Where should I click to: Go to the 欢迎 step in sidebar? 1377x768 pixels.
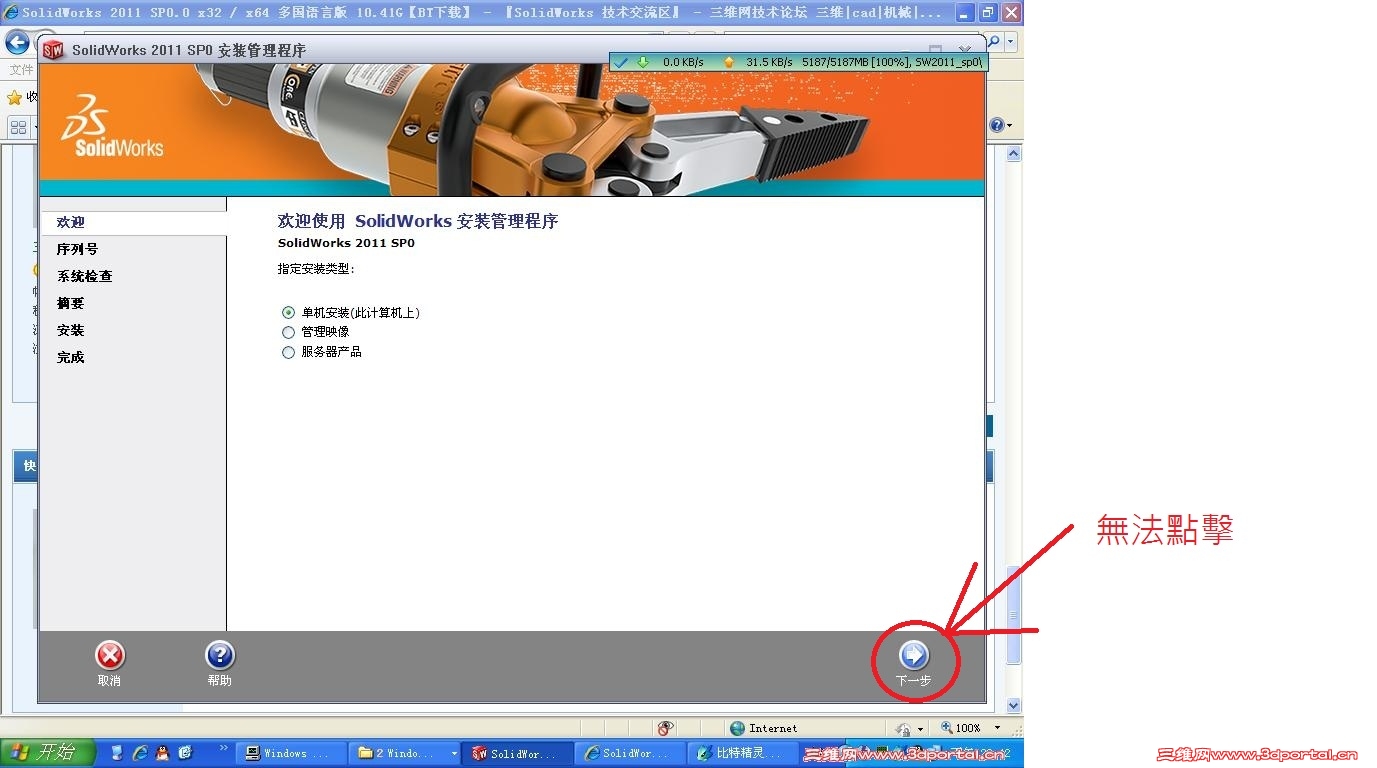[x=71, y=222]
